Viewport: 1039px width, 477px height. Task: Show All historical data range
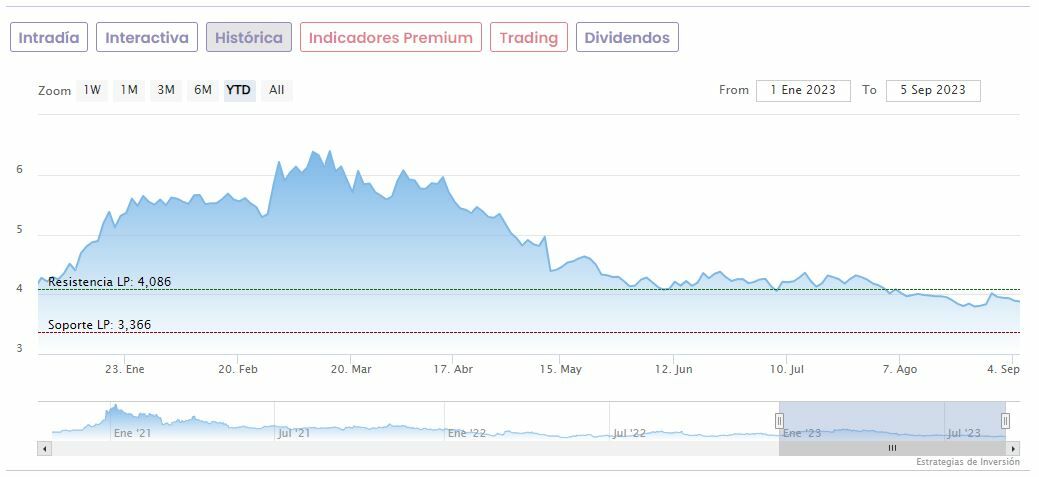point(276,90)
